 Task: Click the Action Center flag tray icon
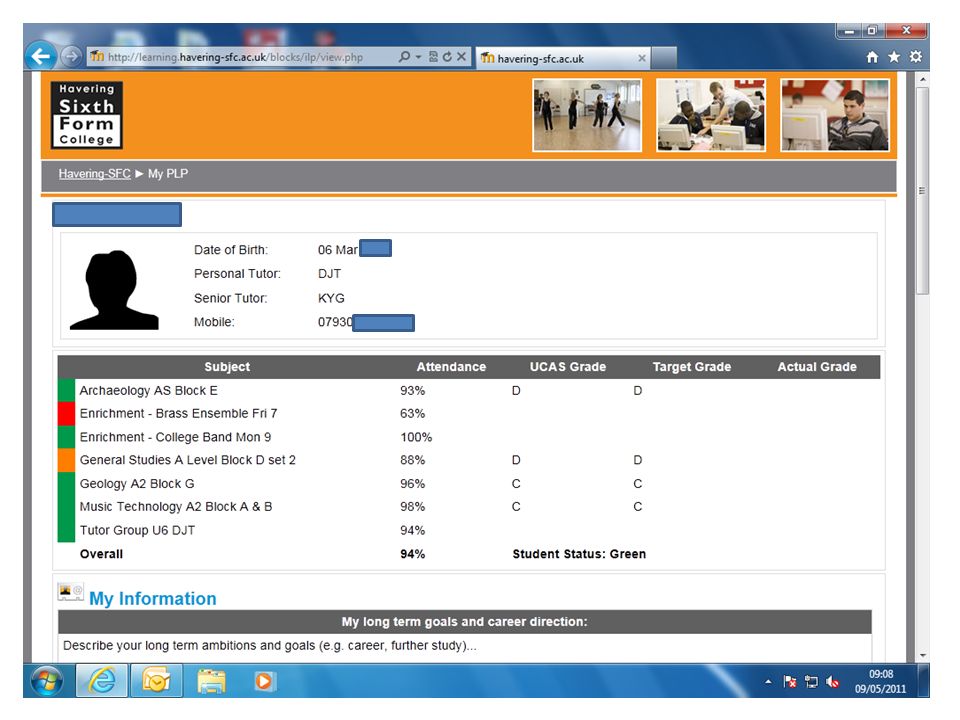pyautogui.click(x=790, y=681)
